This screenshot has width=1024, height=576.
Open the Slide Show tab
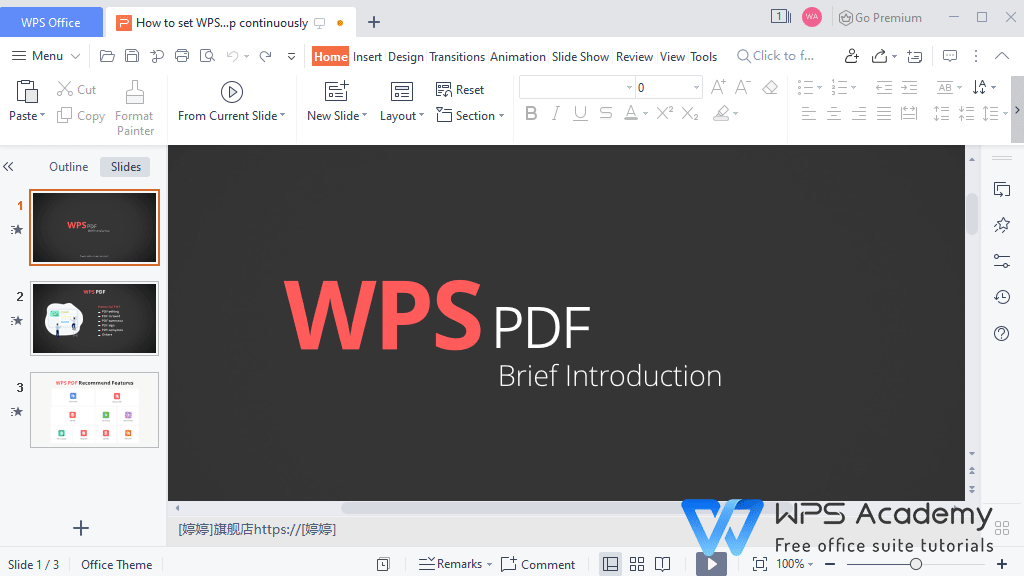pyautogui.click(x=581, y=57)
